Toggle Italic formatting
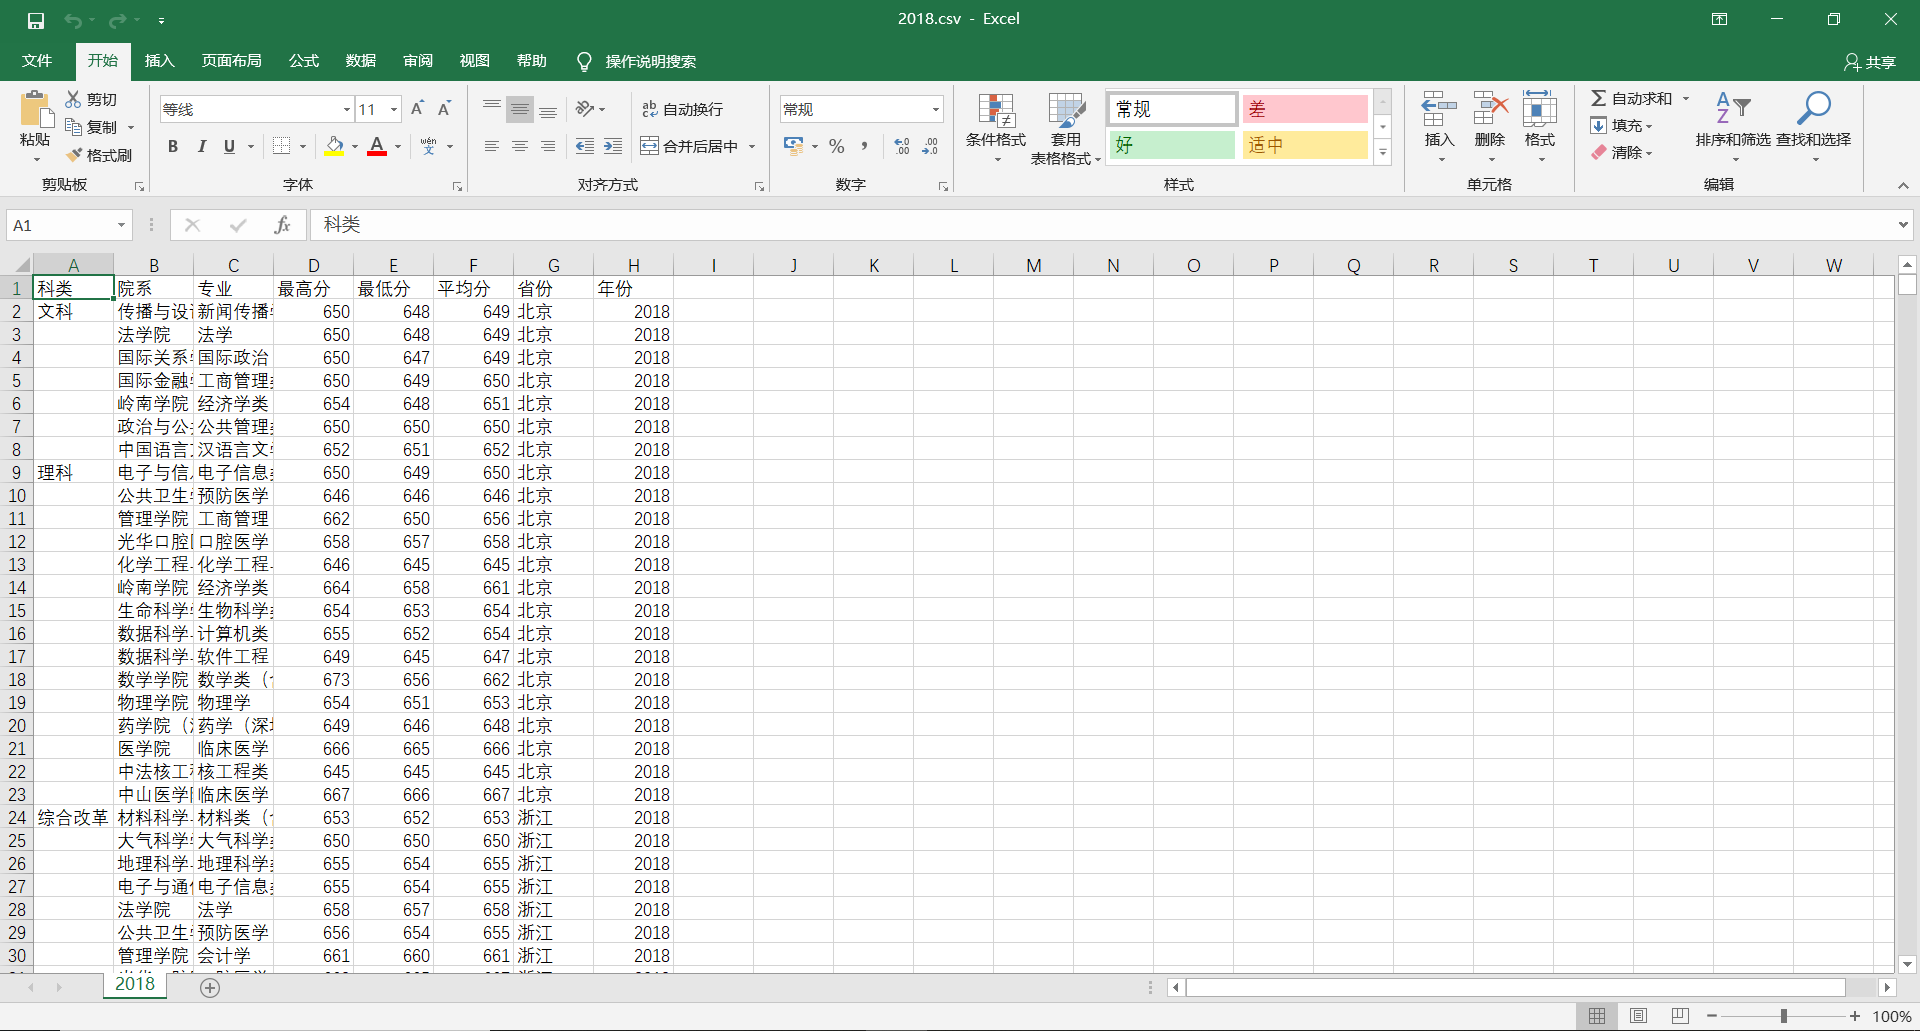 (201, 146)
